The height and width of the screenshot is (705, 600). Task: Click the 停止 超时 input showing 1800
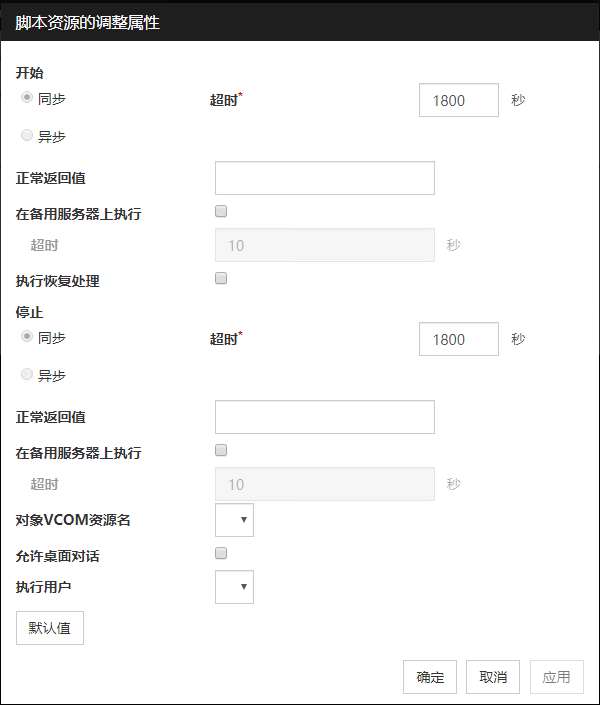[458, 339]
